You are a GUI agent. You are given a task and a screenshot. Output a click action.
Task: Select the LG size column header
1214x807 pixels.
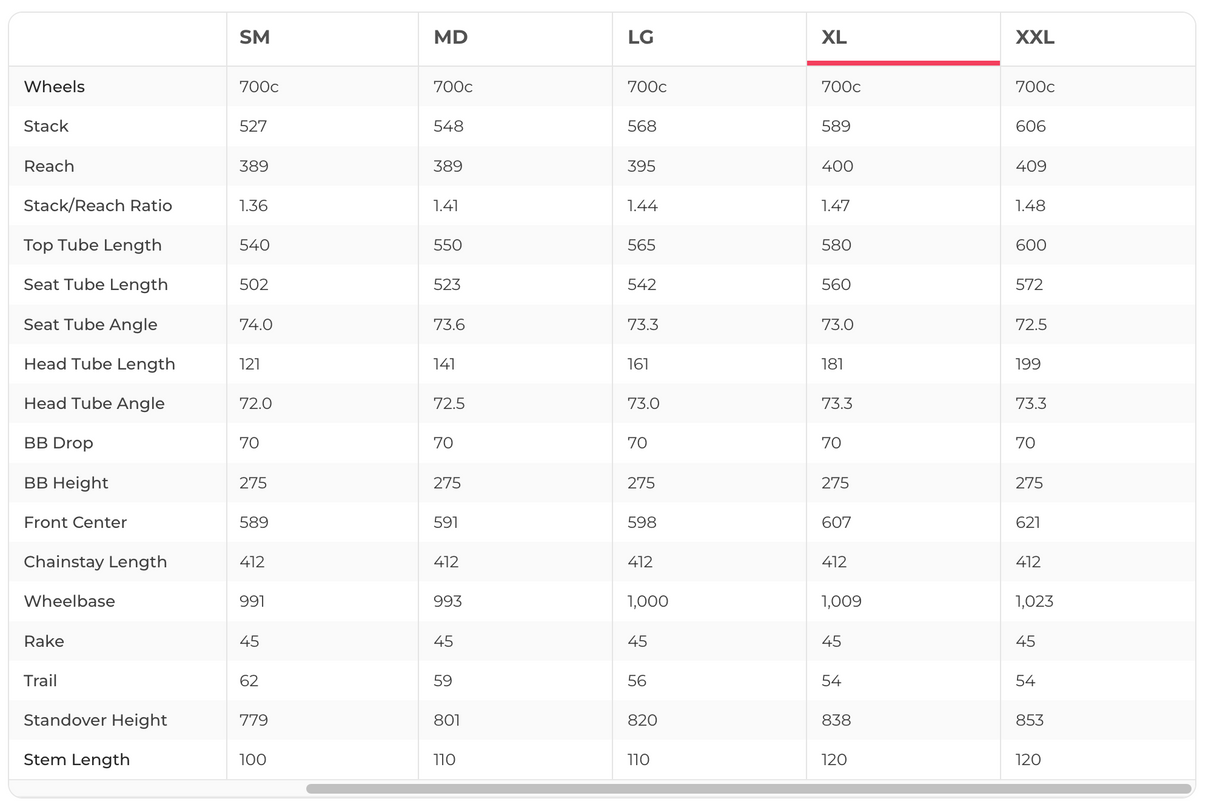click(641, 38)
